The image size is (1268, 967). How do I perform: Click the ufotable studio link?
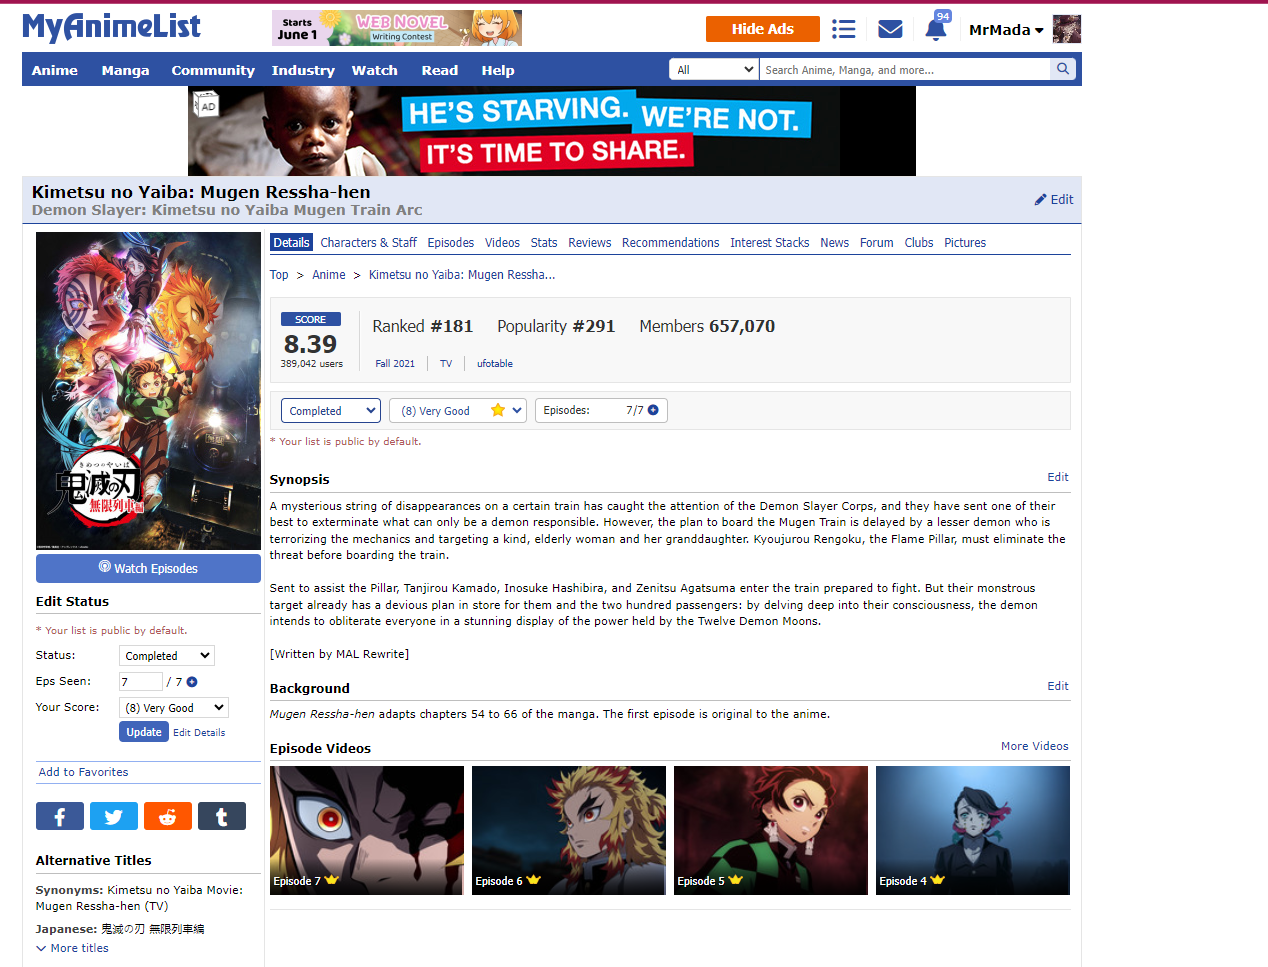pyautogui.click(x=495, y=364)
